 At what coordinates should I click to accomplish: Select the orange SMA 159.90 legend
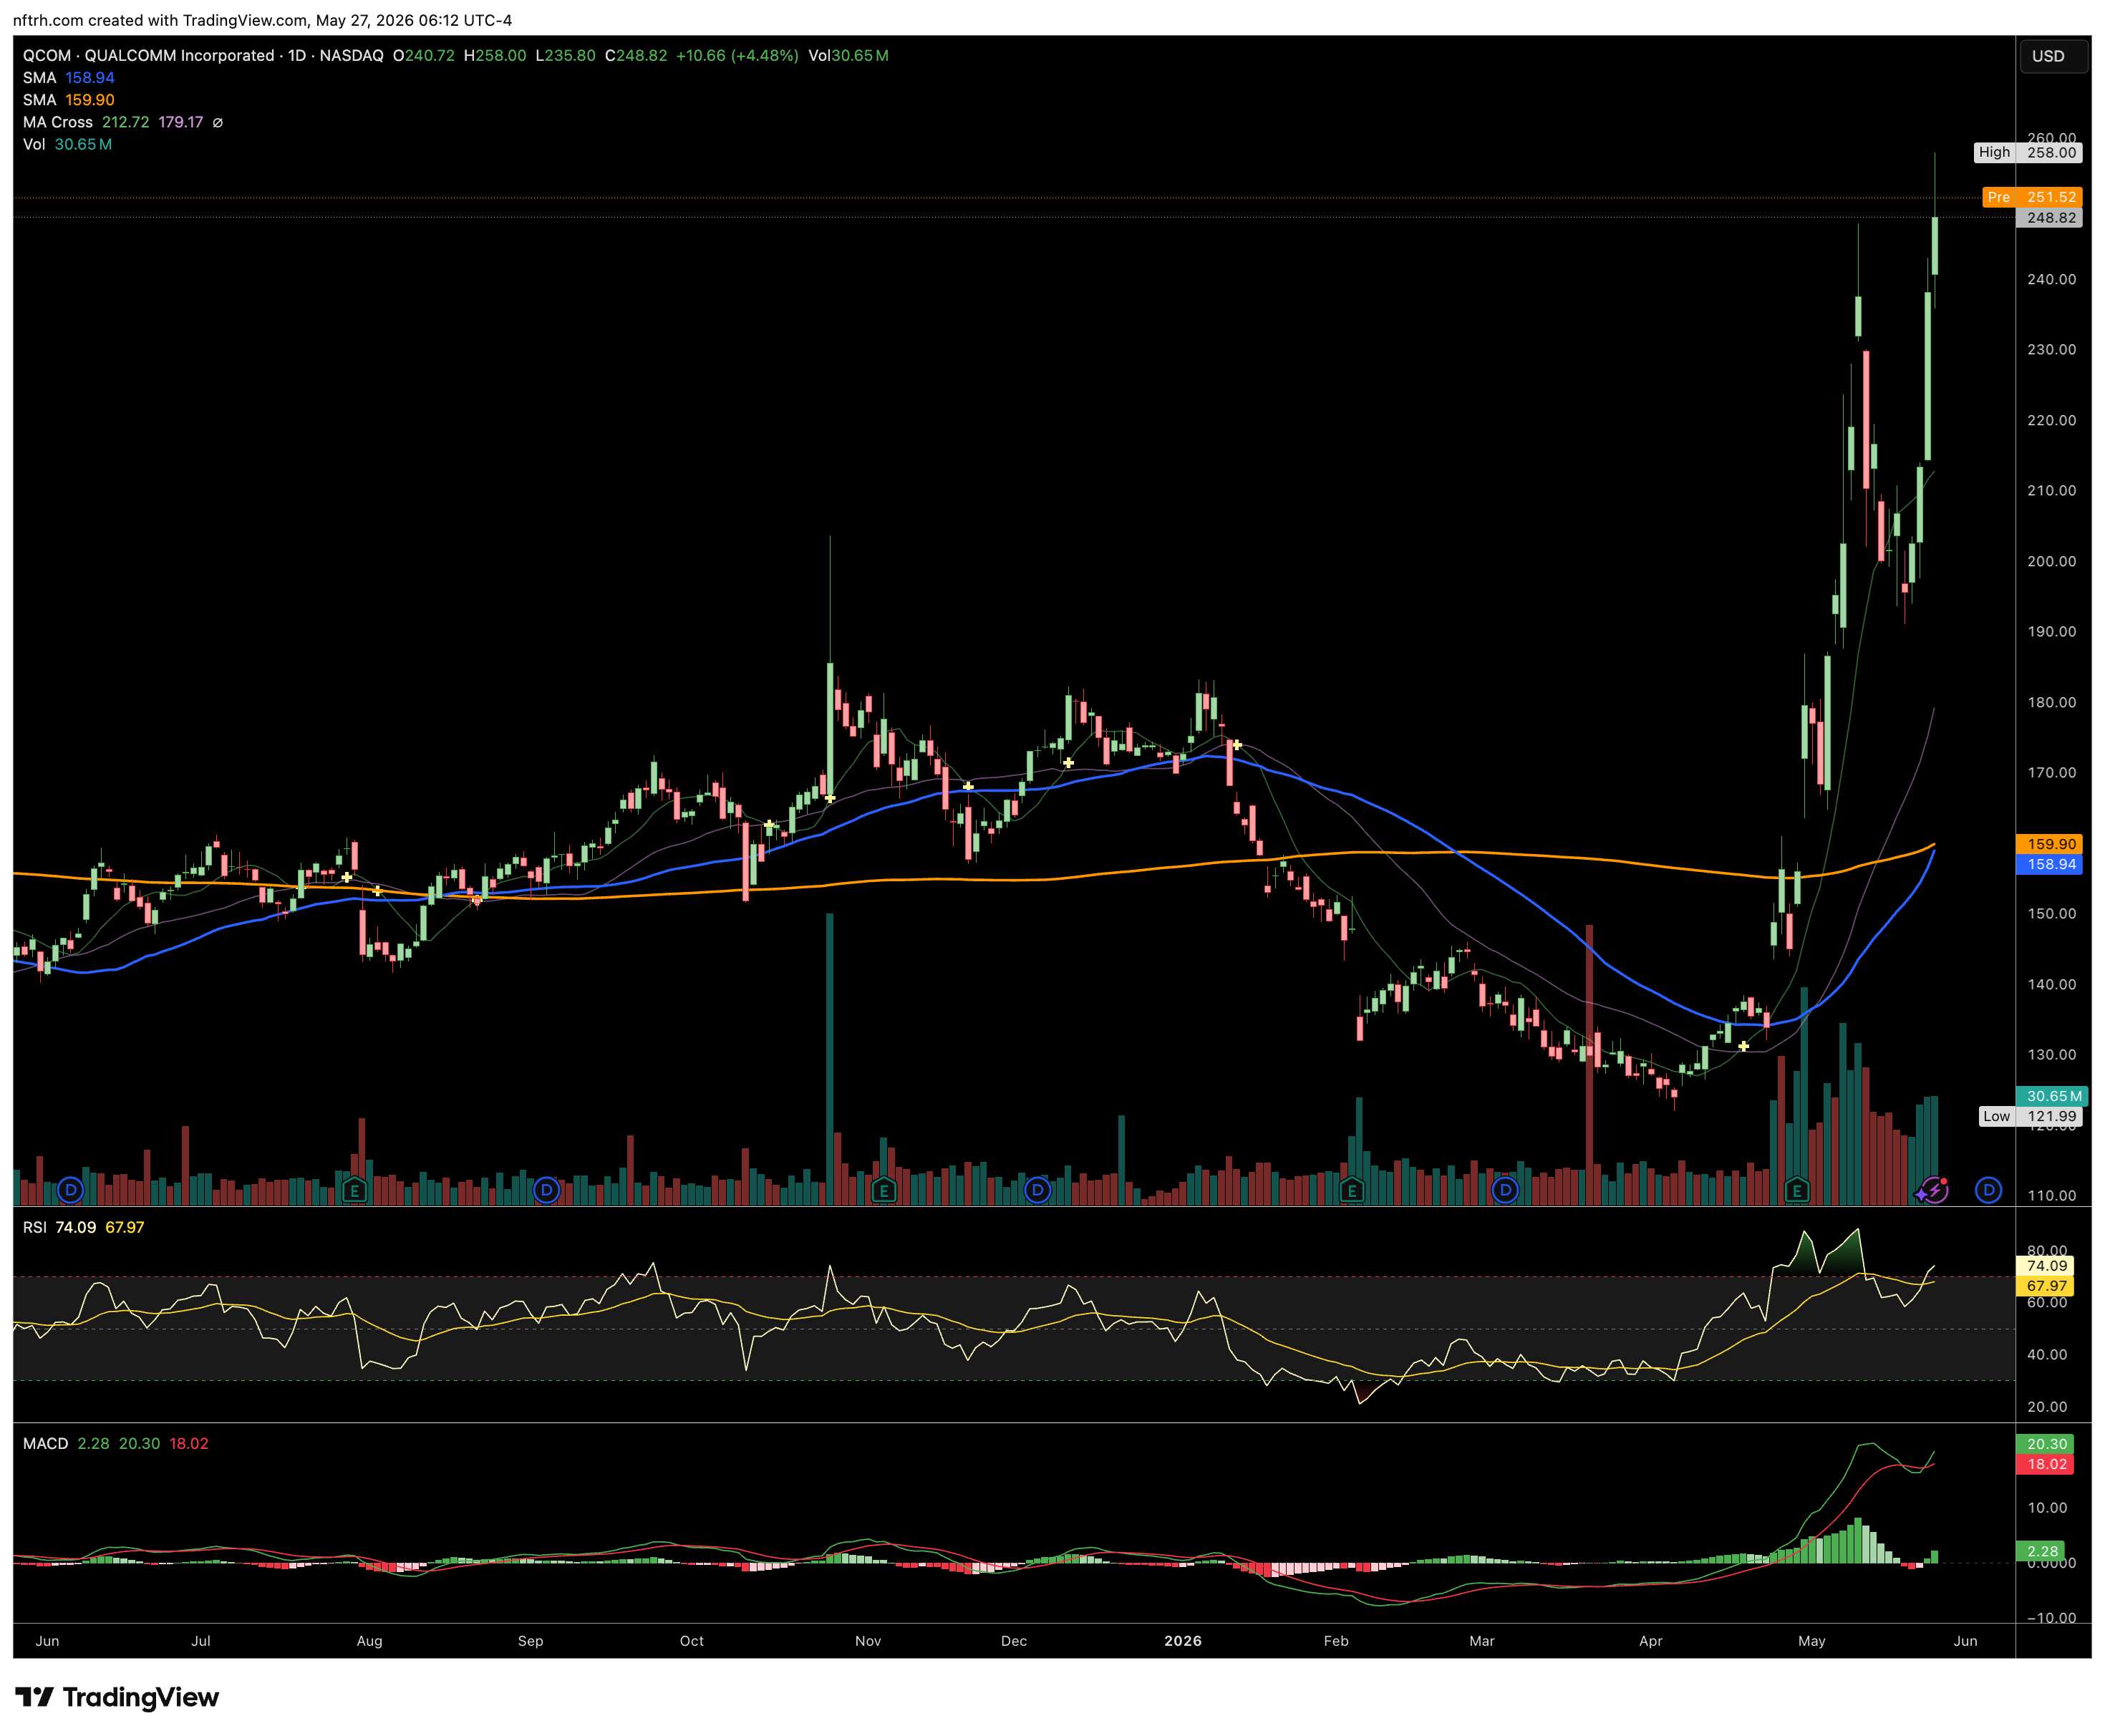69,100
